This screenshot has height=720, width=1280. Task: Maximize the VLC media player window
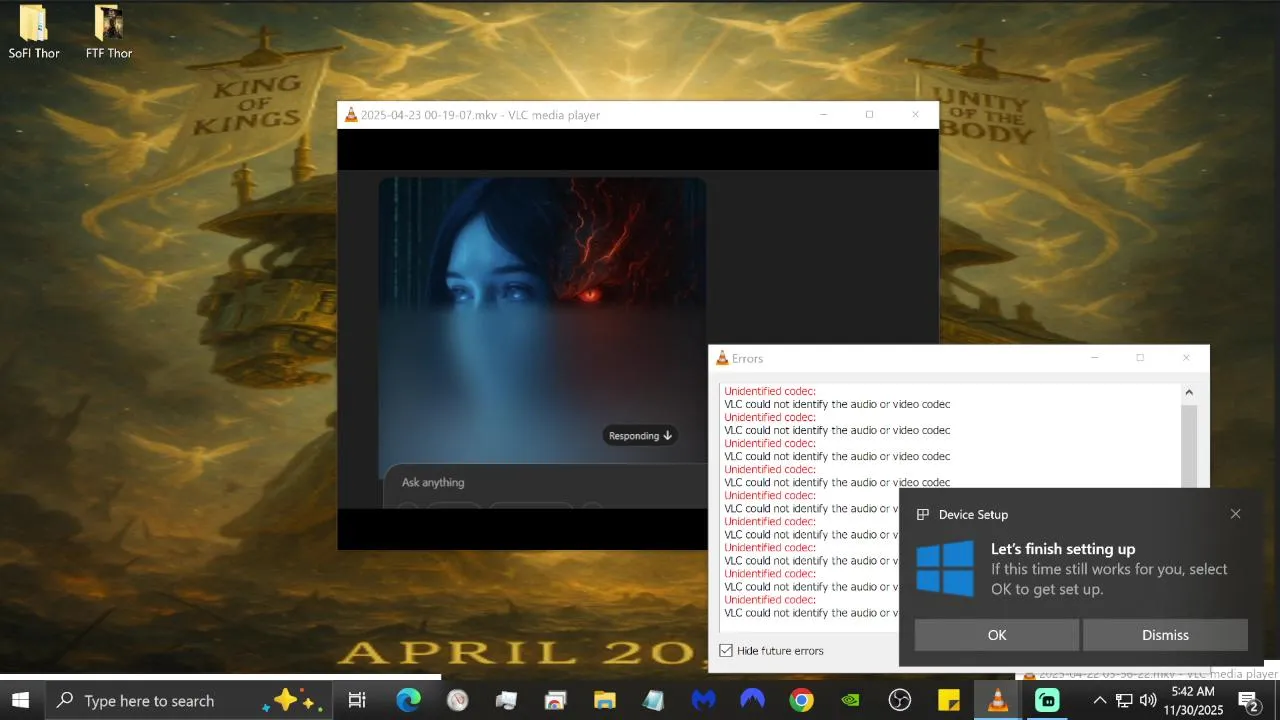869,115
